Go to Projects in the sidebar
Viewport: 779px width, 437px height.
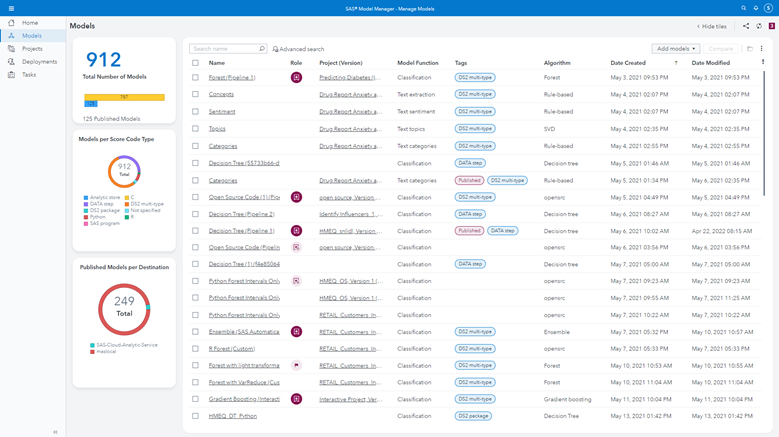(32, 48)
